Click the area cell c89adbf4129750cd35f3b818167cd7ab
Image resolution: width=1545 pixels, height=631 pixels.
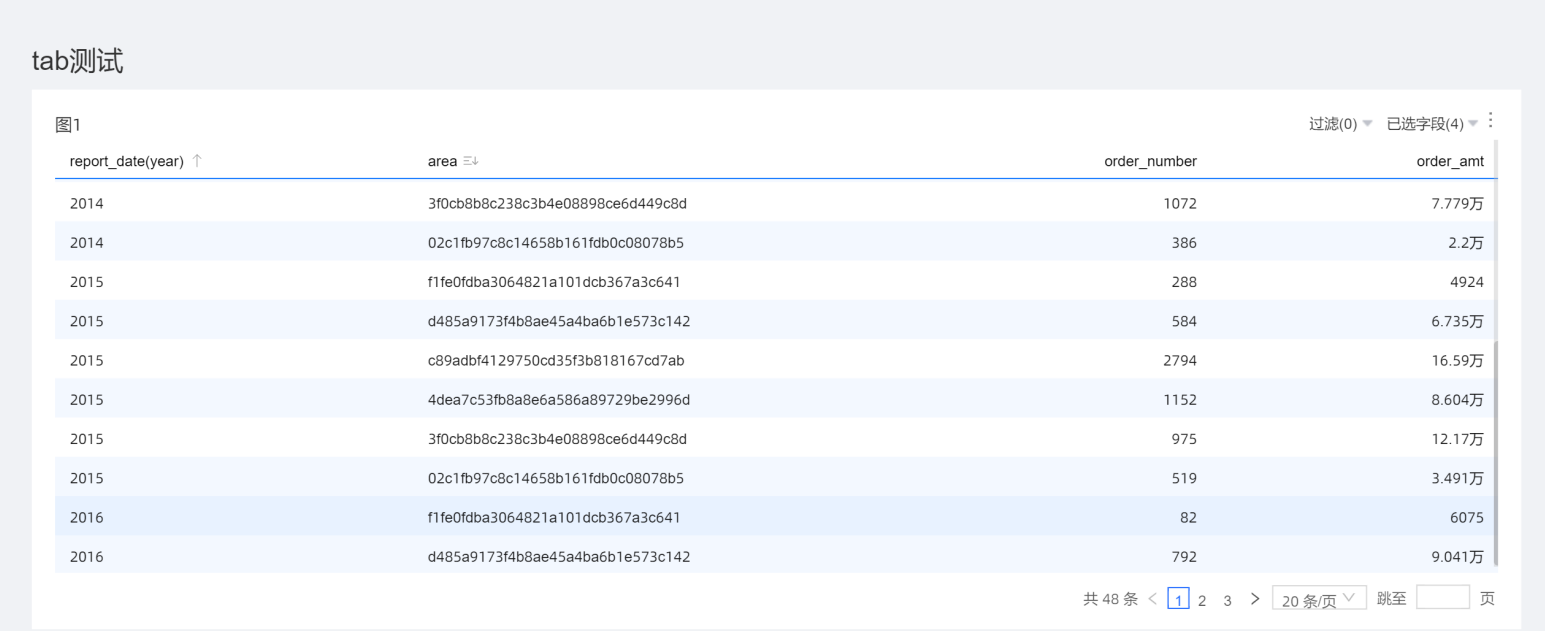click(x=555, y=360)
